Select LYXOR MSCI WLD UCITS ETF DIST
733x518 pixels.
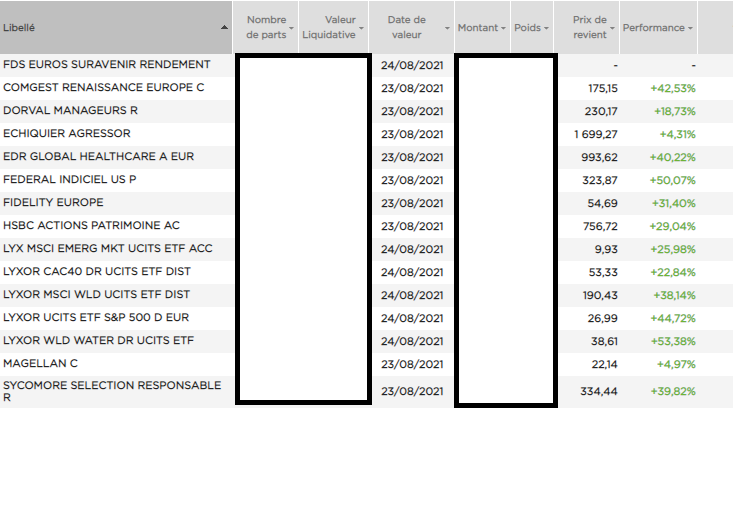click(96, 294)
